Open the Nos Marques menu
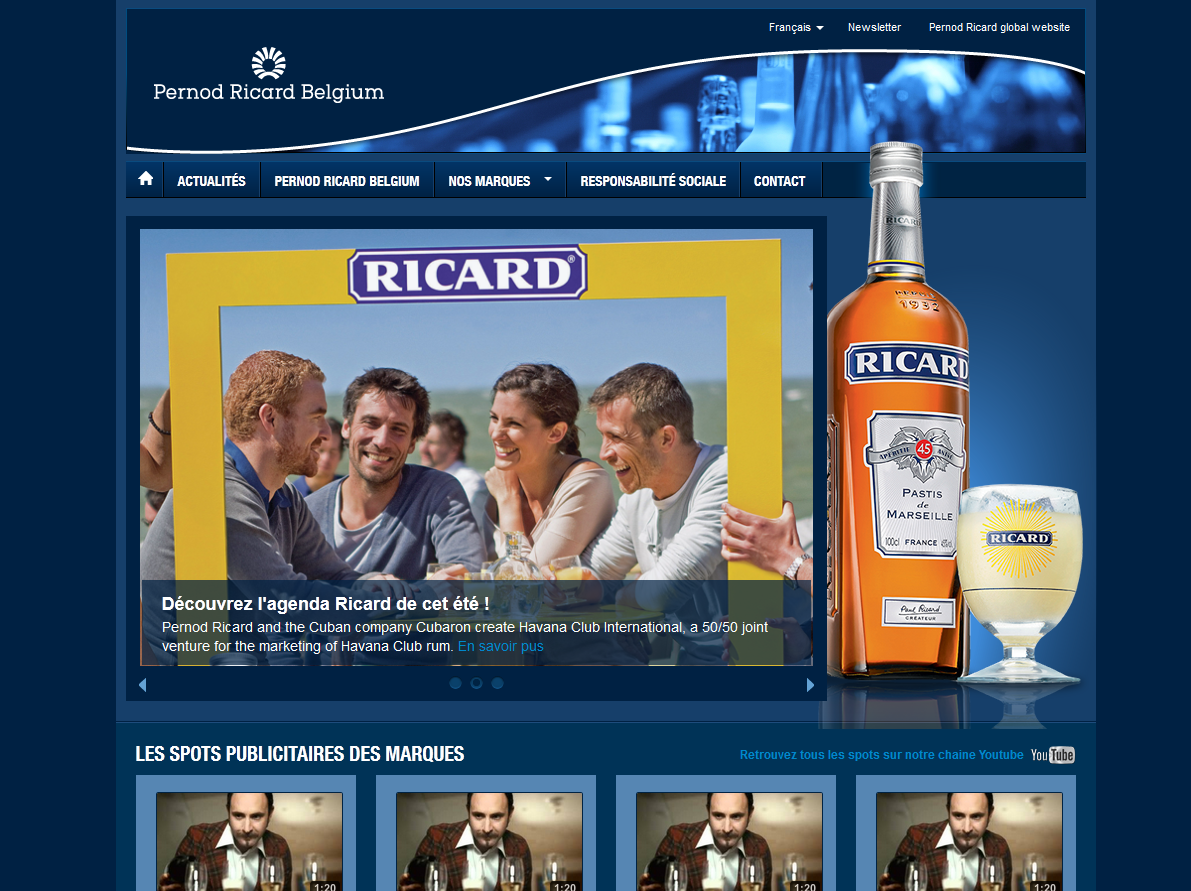 [489, 181]
